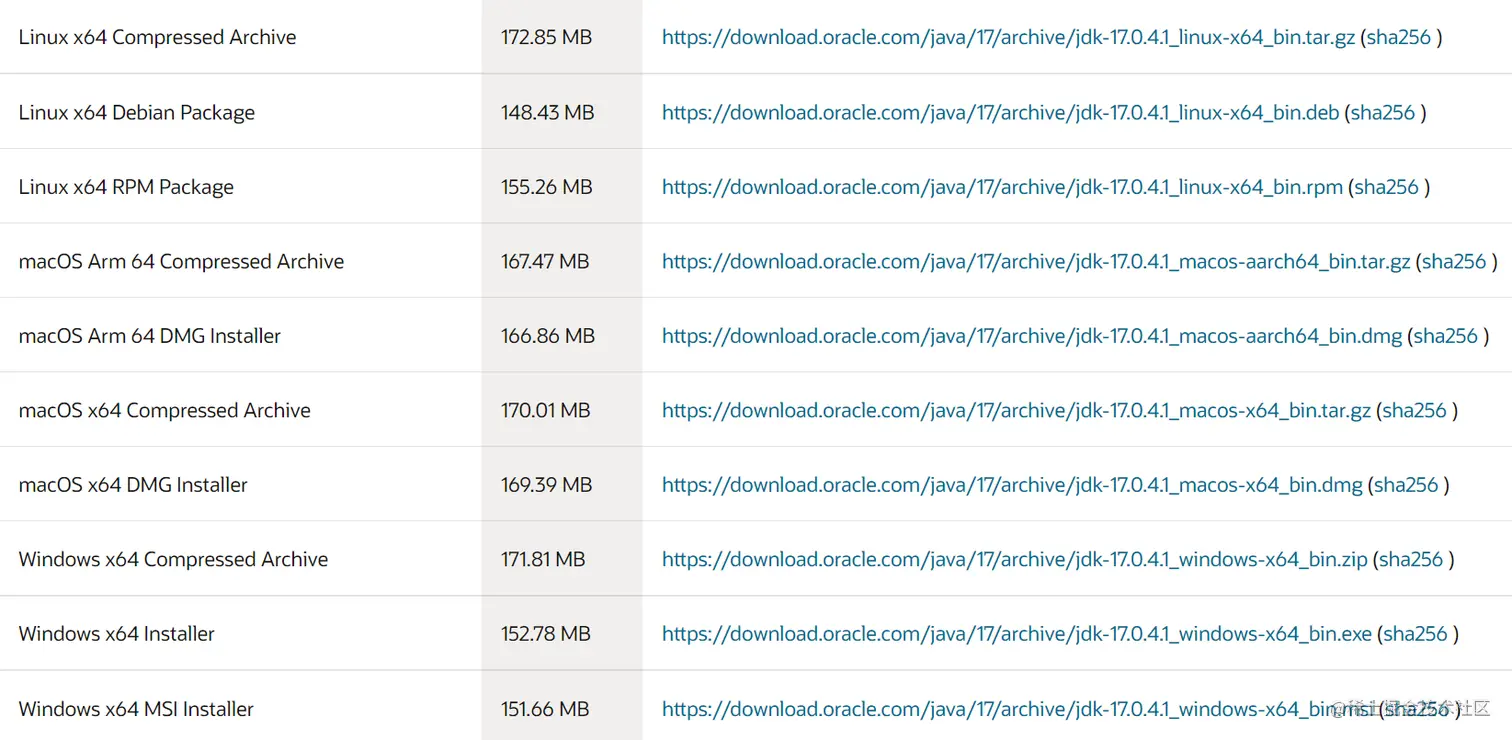The height and width of the screenshot is (740, 1512).
Task: Download the Windows x64 exe installer link
Action: (1016, 634)
